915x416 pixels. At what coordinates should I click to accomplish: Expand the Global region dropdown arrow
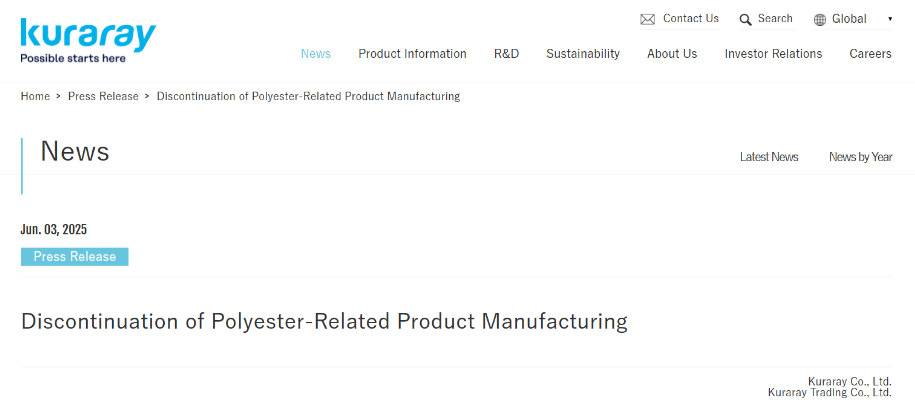click(x=890, y=19)
